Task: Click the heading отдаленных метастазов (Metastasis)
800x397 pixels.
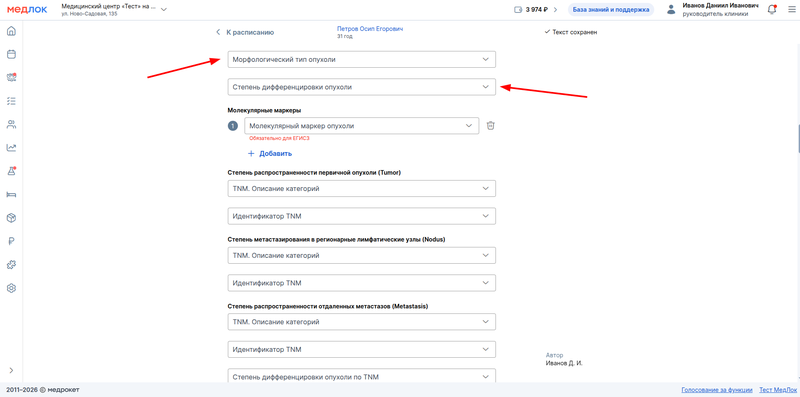Action: (328, 306)
